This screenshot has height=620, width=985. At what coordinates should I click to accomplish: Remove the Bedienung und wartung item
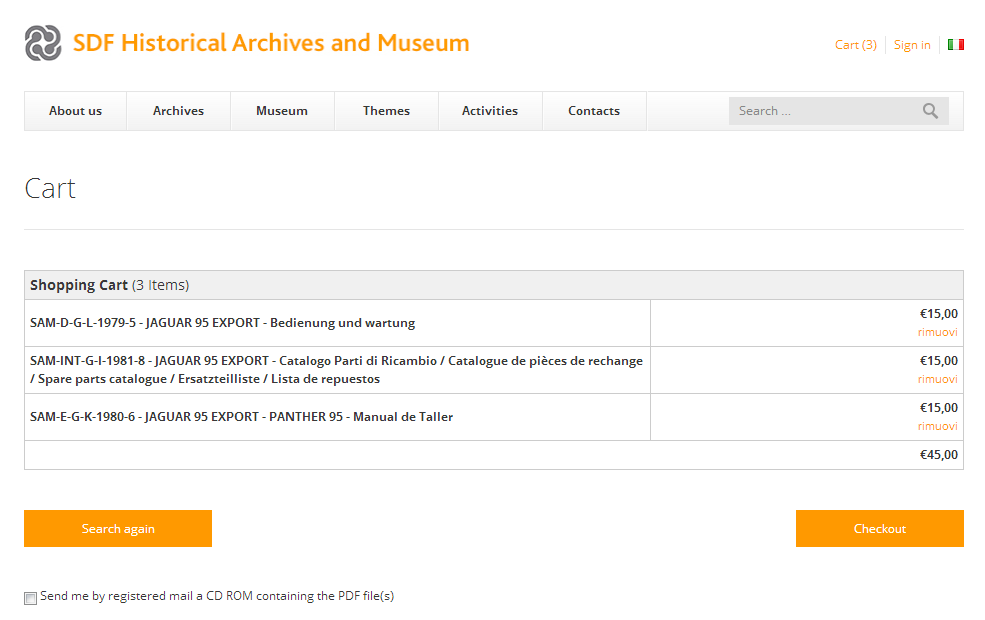pyautogui.click(x=937, y=332)
